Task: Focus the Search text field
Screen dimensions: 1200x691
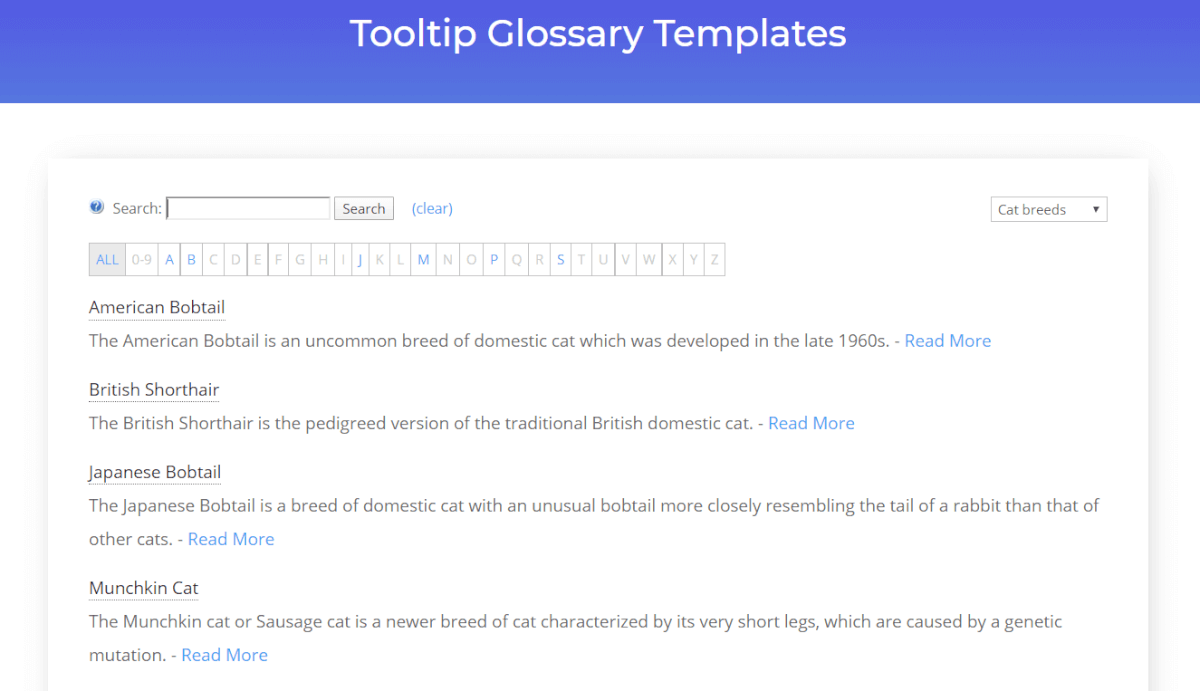Action: click(x=248, y=208)
